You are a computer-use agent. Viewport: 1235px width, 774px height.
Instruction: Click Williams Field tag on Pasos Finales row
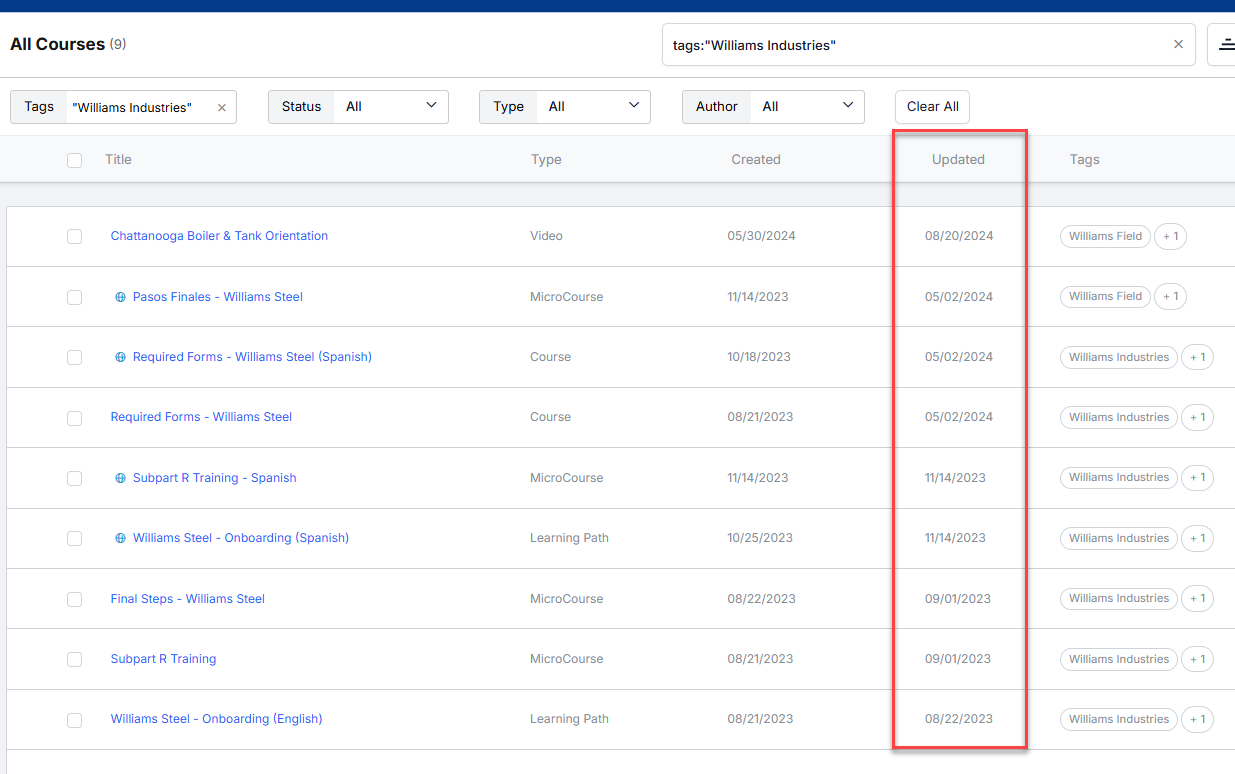[1105, 296]
